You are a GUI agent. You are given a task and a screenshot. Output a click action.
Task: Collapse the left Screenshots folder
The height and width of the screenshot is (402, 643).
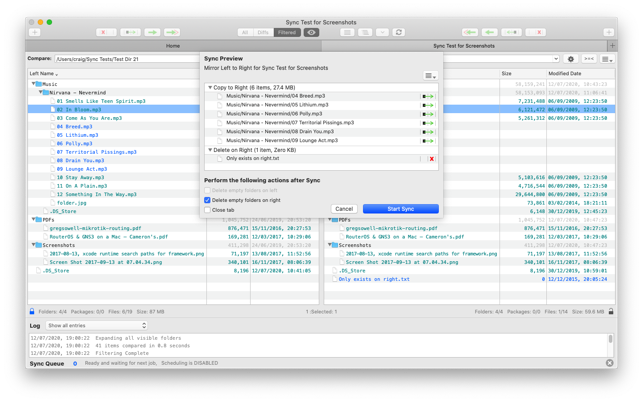(34, 245)
